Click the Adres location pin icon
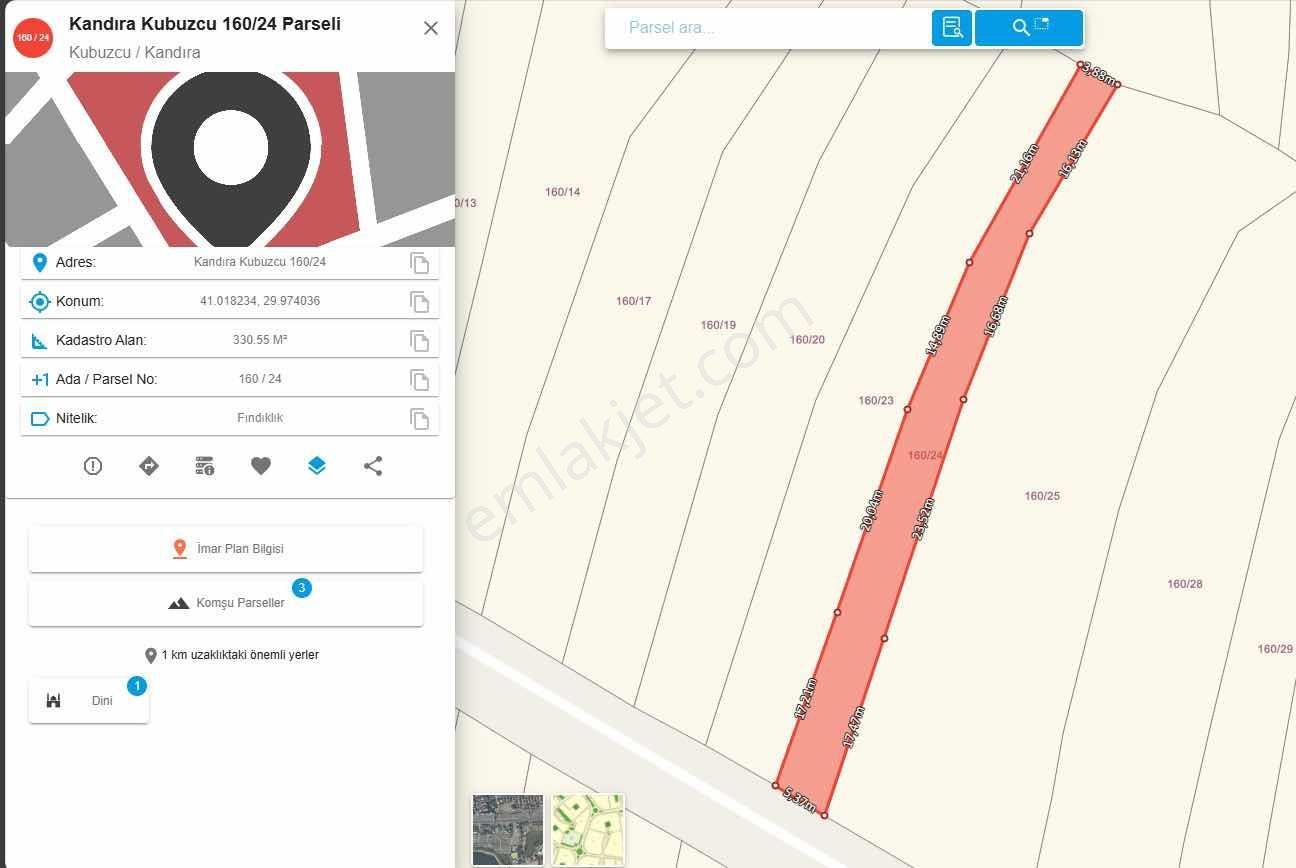This screenshot has width=1296, height=868. (40, 263)
